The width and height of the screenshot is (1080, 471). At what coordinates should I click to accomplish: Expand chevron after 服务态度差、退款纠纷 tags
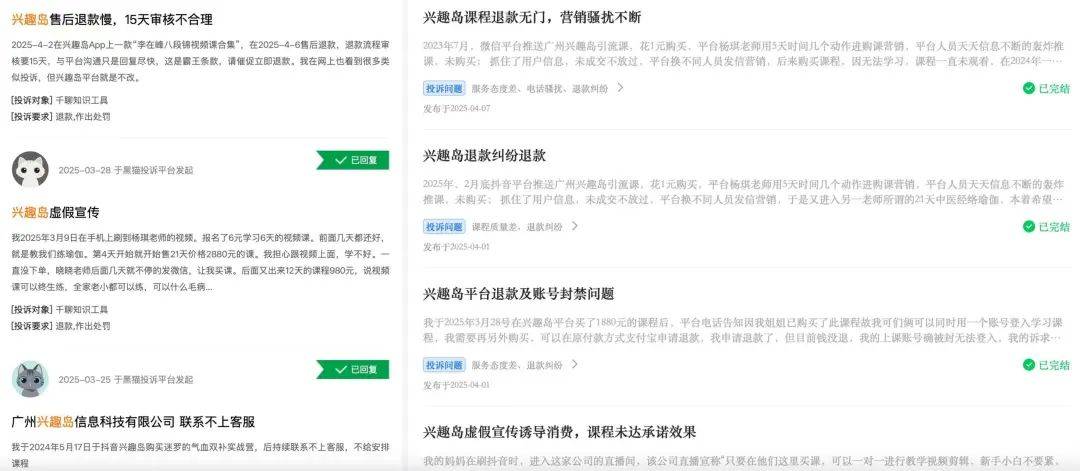coord(574,365)
